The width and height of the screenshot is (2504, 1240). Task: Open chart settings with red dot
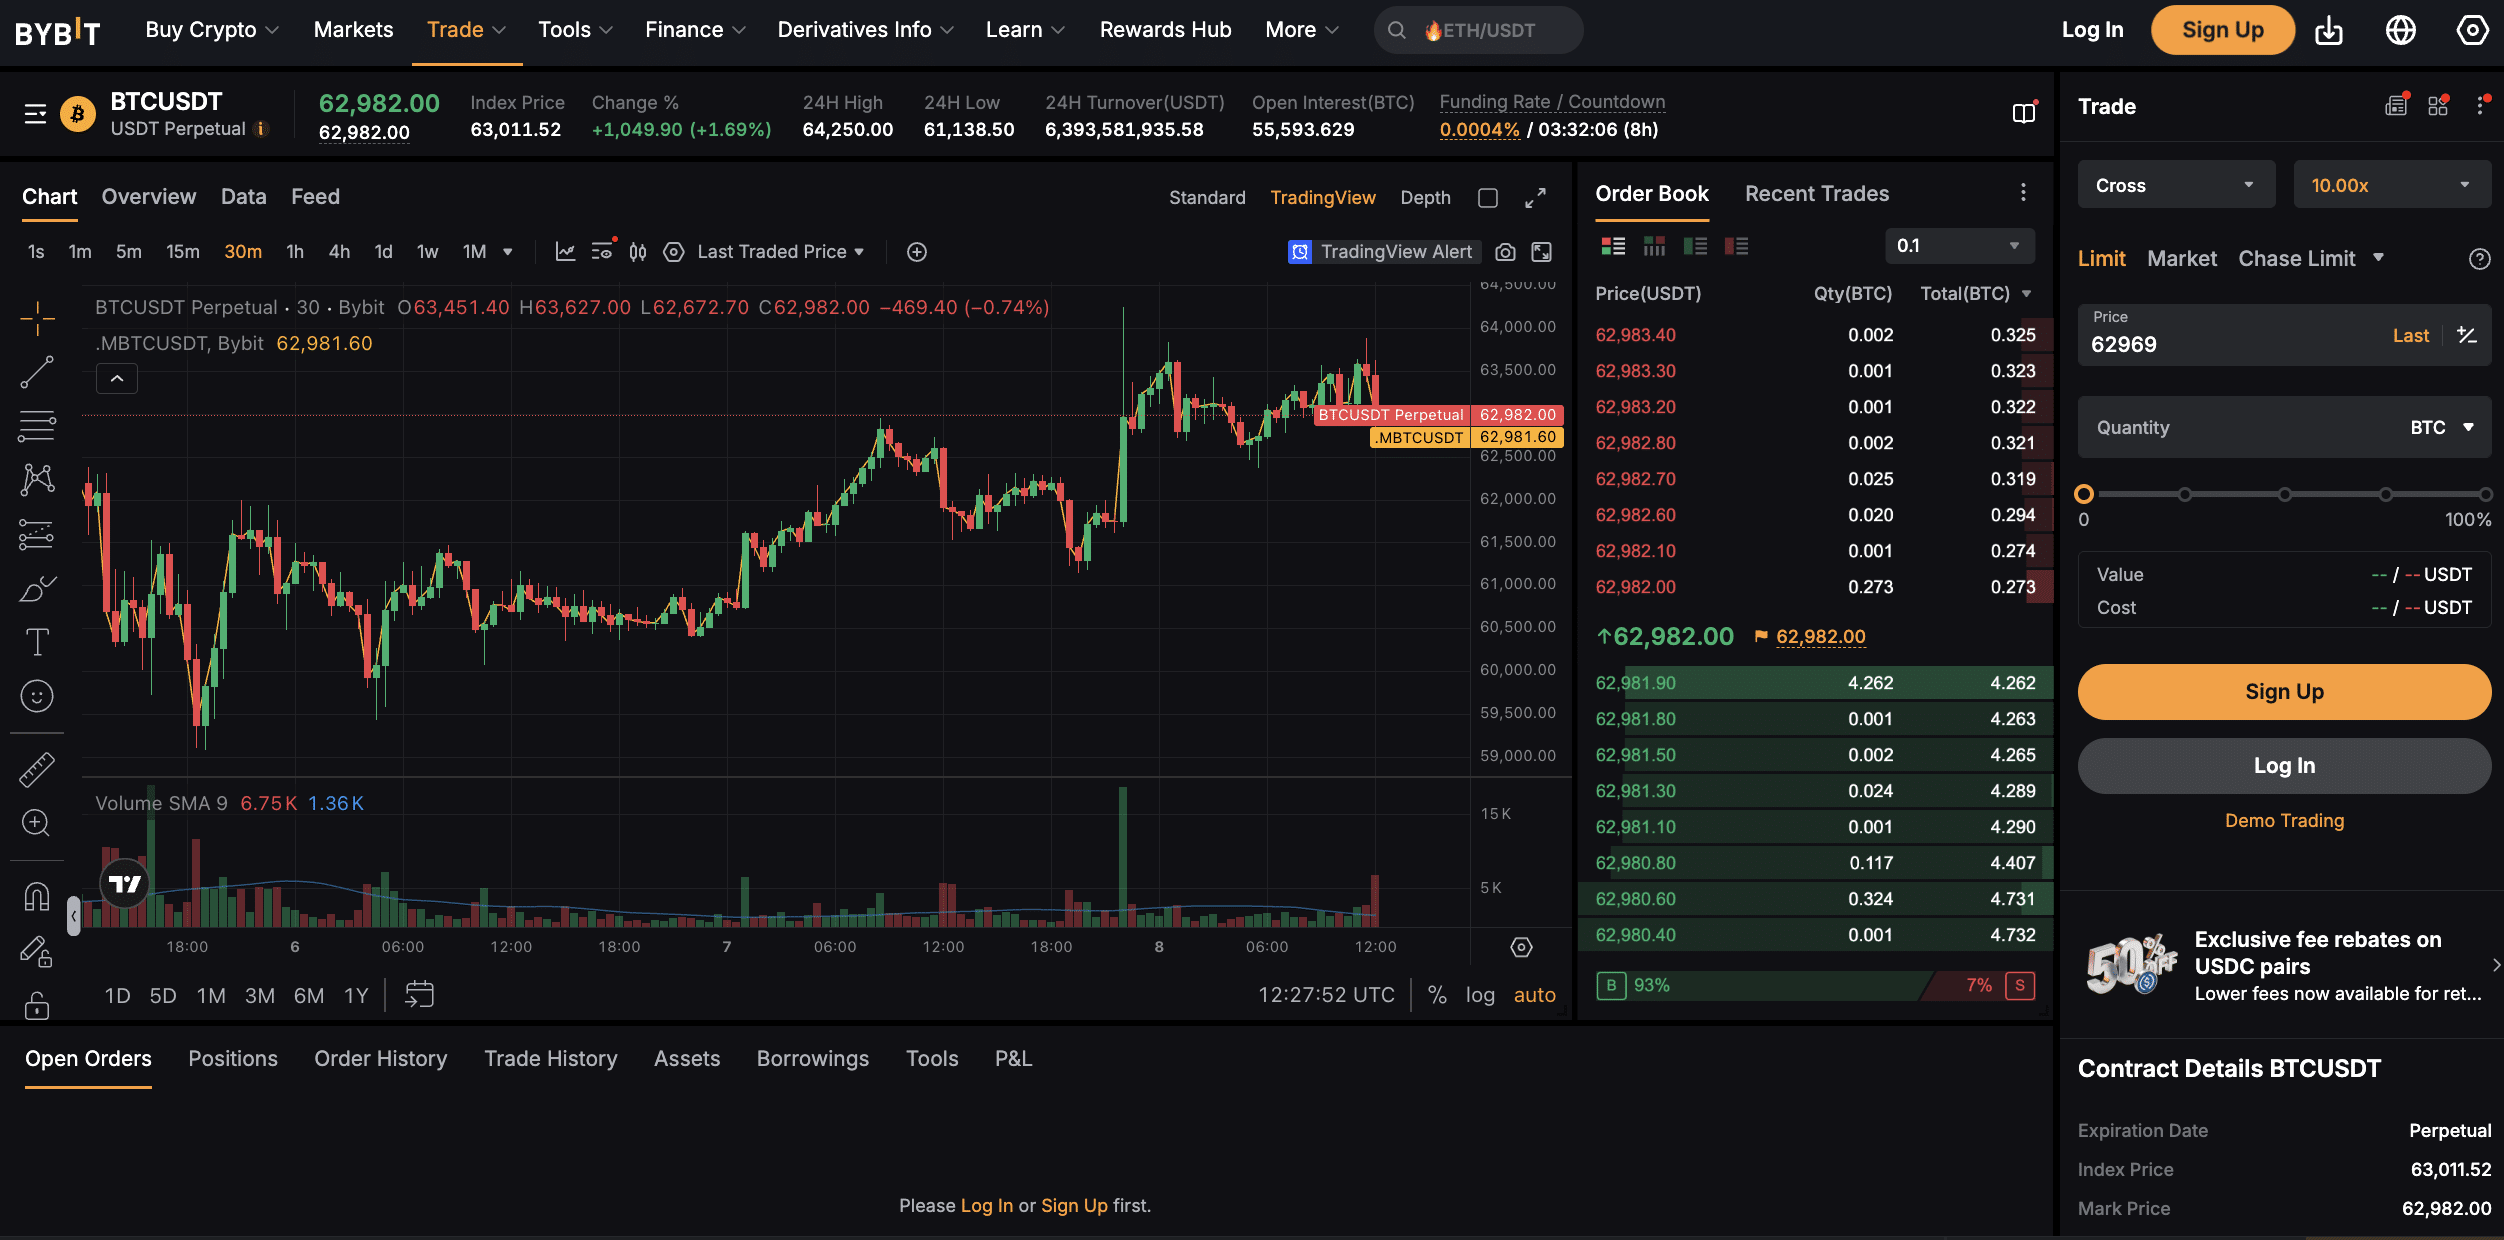603,251
